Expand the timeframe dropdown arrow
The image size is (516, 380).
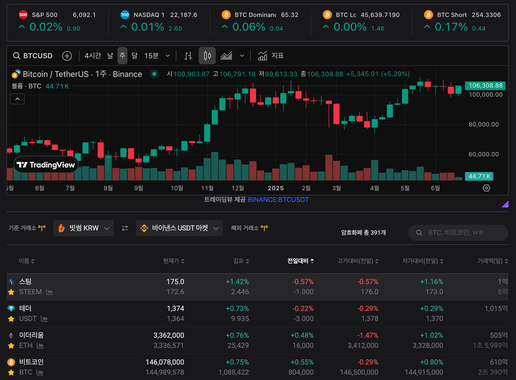coord(168,56)
